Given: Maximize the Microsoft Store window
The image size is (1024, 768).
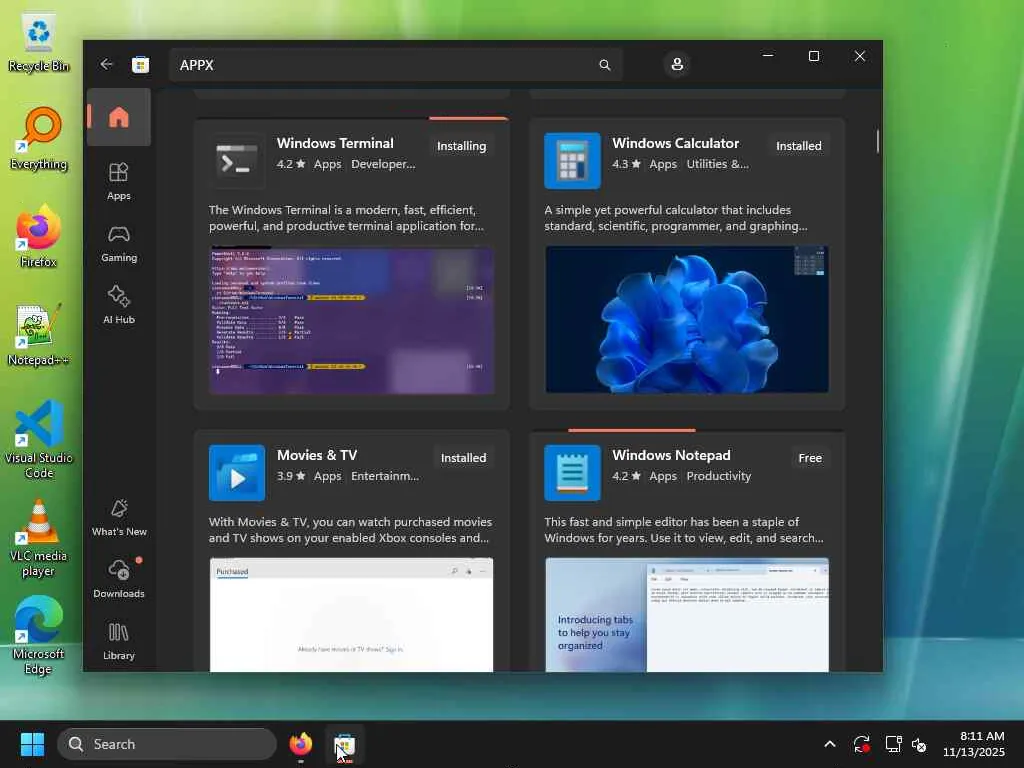Looking at the screenshot, I should coord(814,56).
